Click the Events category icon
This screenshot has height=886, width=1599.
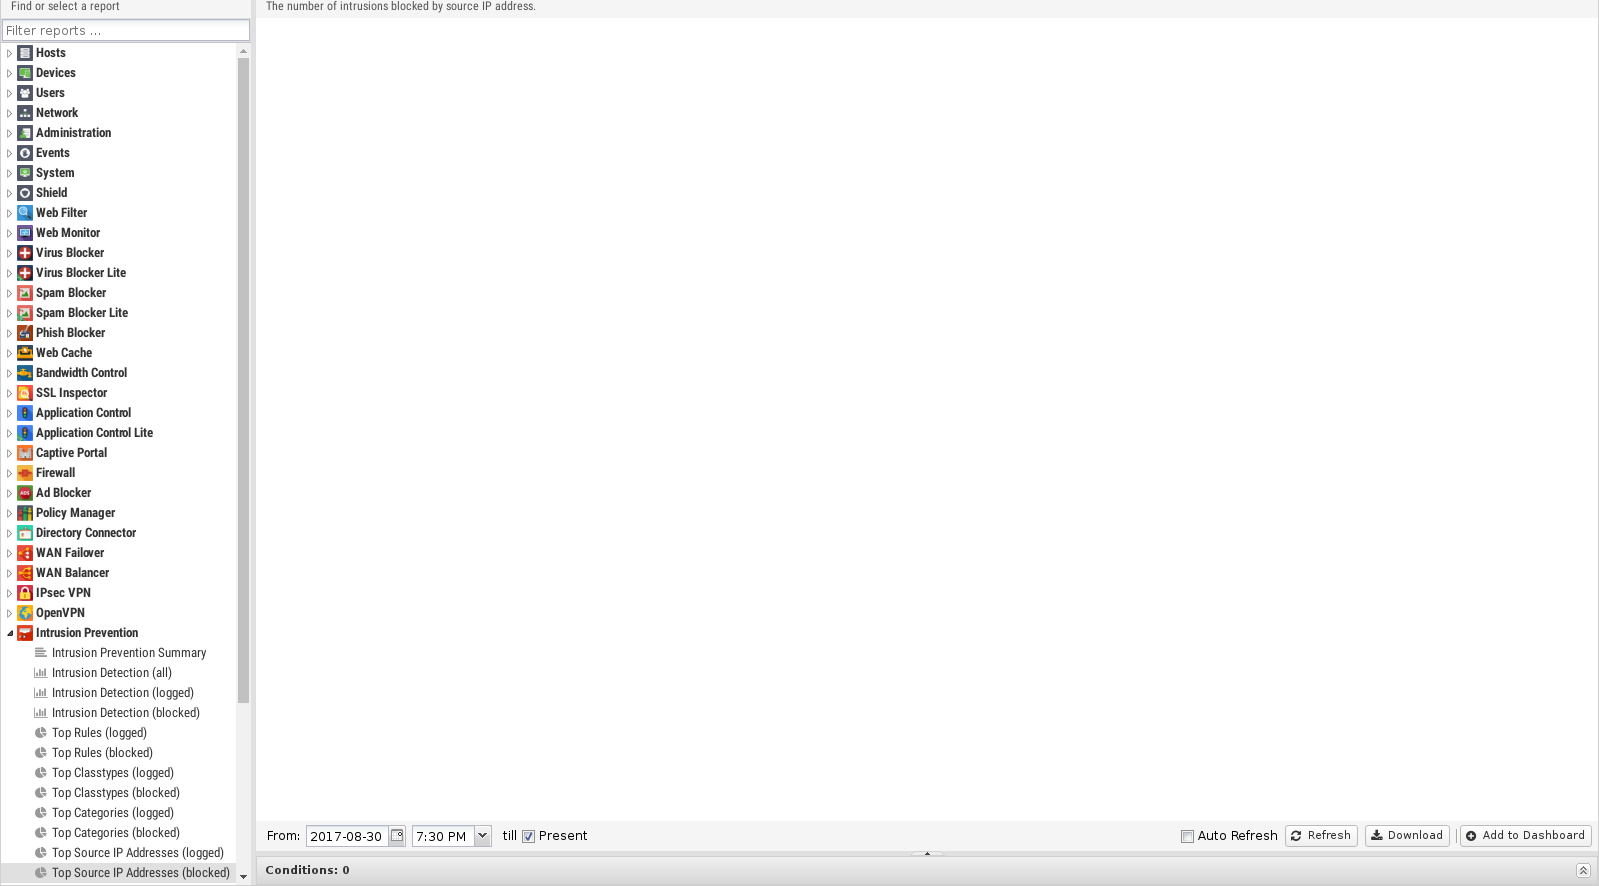tap(25, 153)
